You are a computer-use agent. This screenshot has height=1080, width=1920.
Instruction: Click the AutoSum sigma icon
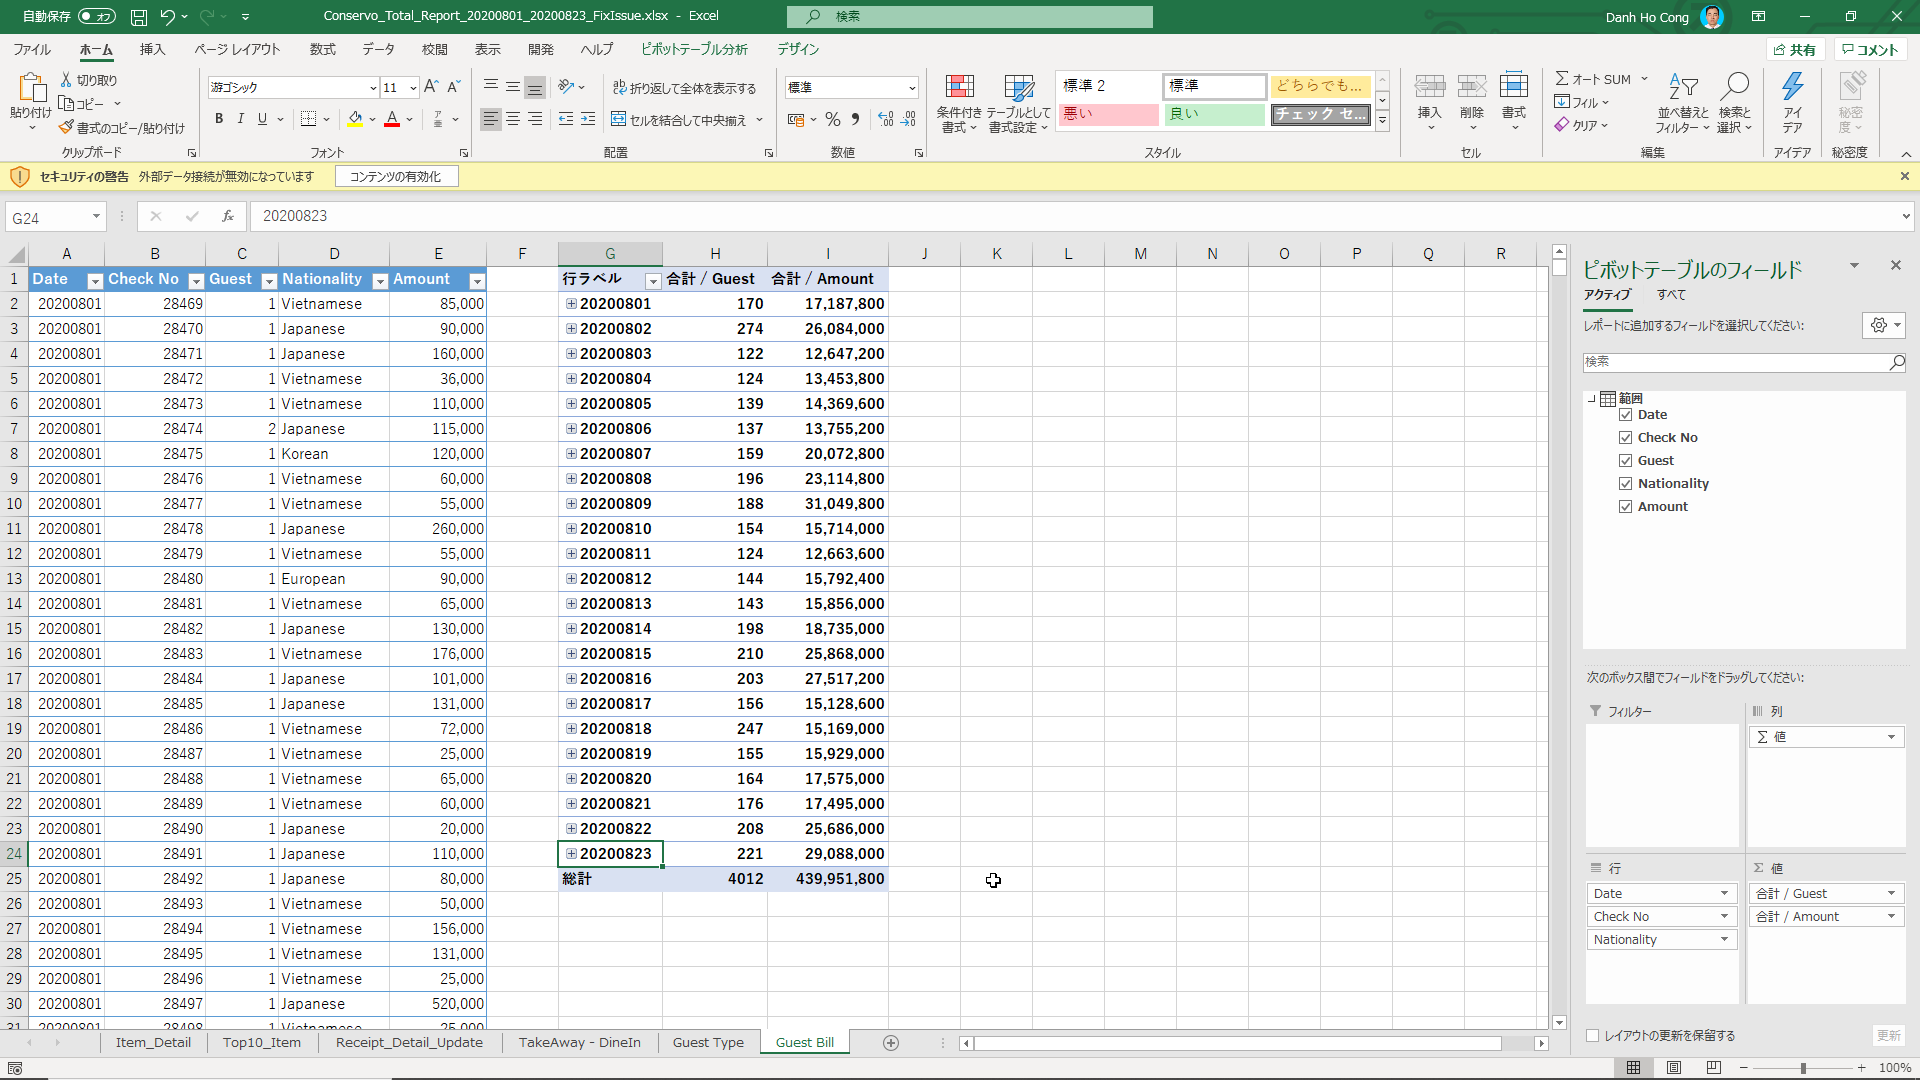[x=1562, y=78]
